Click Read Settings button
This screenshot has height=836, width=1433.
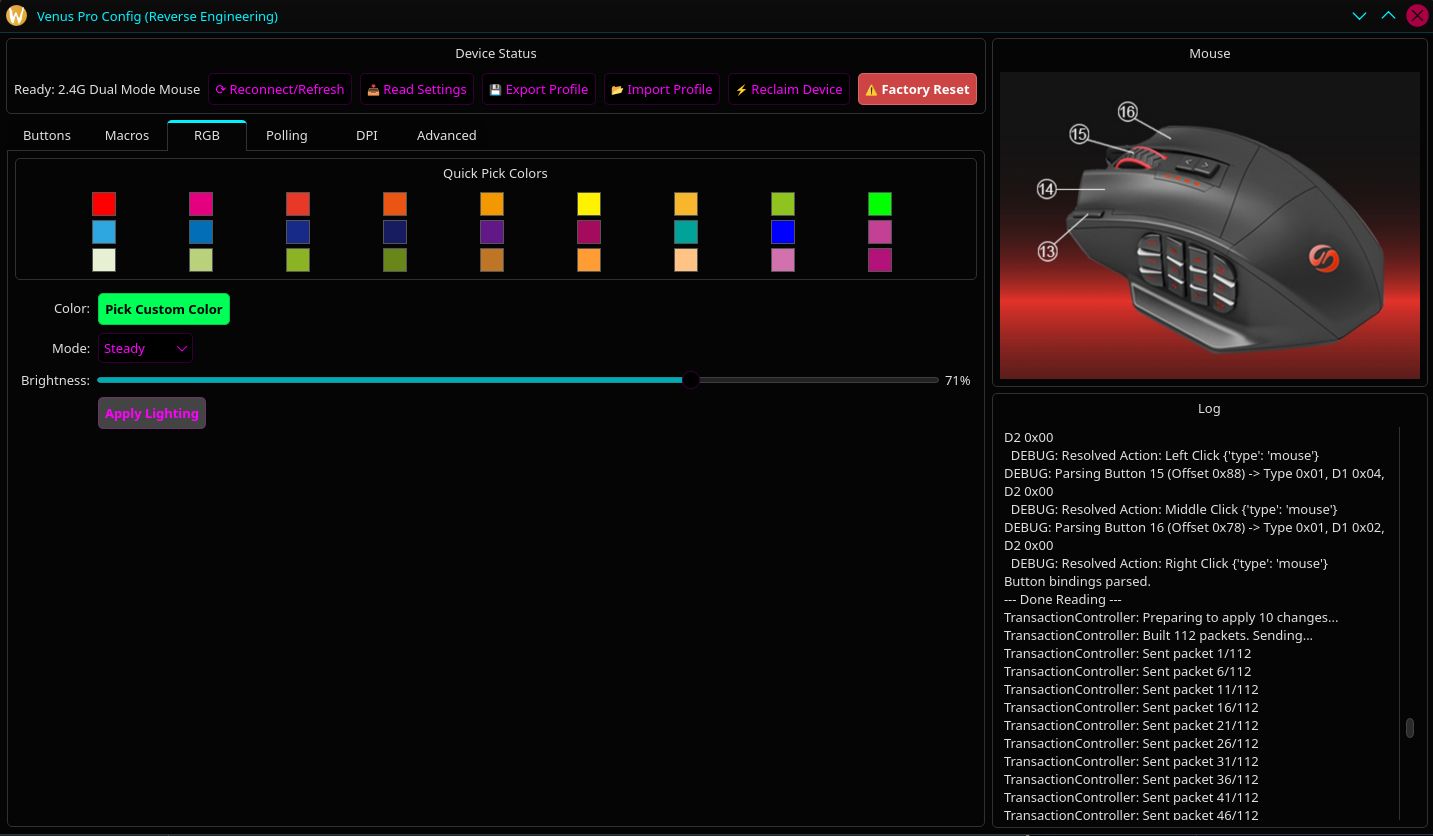tap(416, 89)
